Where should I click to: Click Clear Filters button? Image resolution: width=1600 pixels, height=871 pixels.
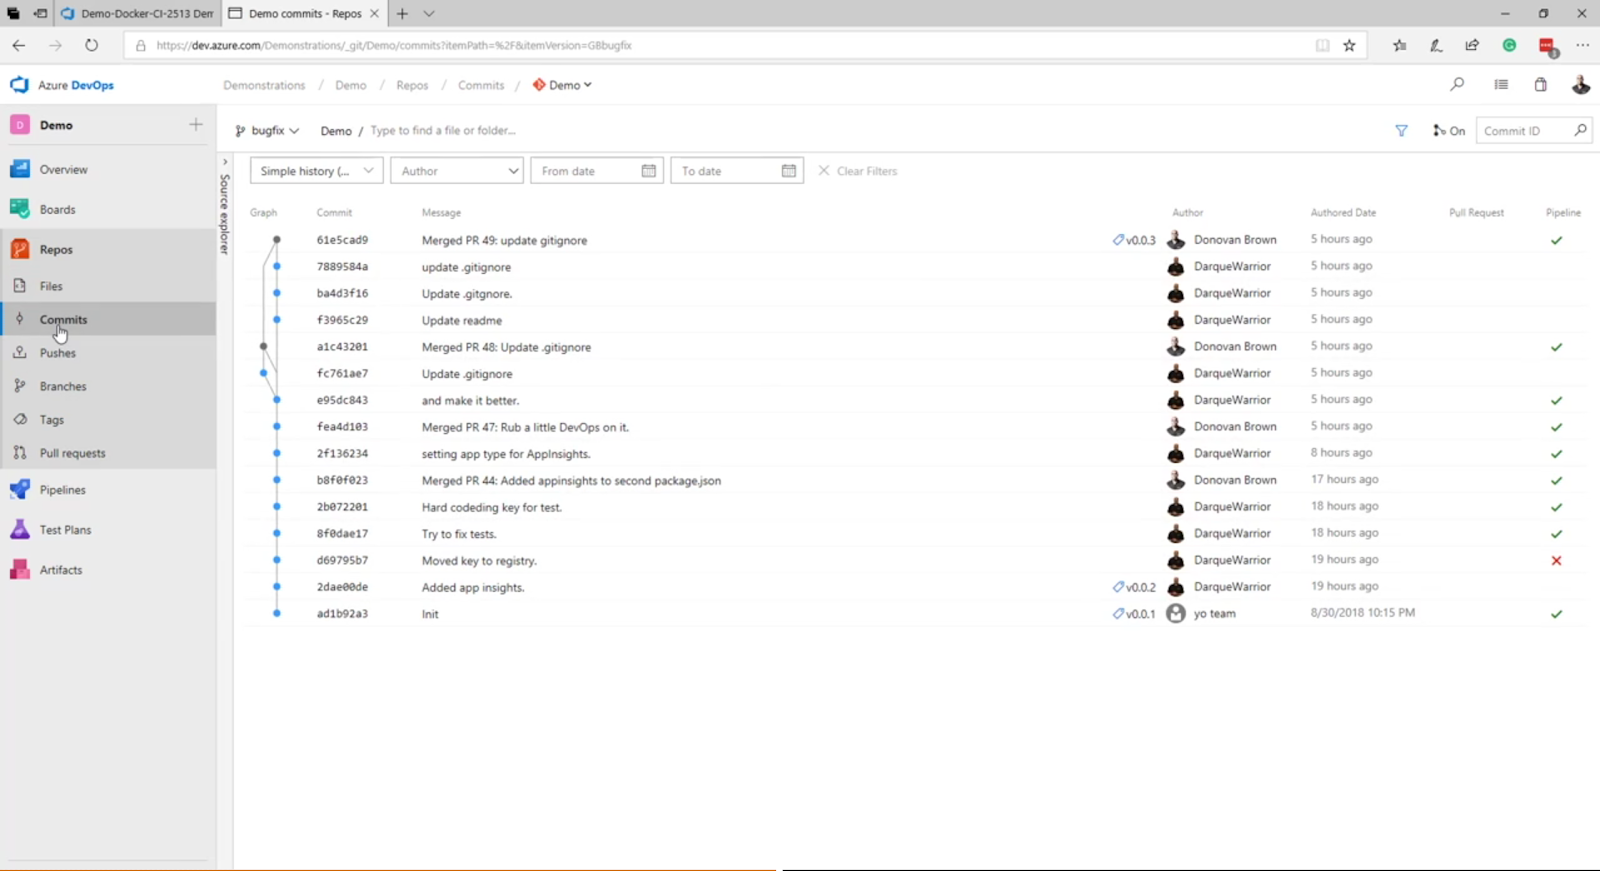point(858,171)
